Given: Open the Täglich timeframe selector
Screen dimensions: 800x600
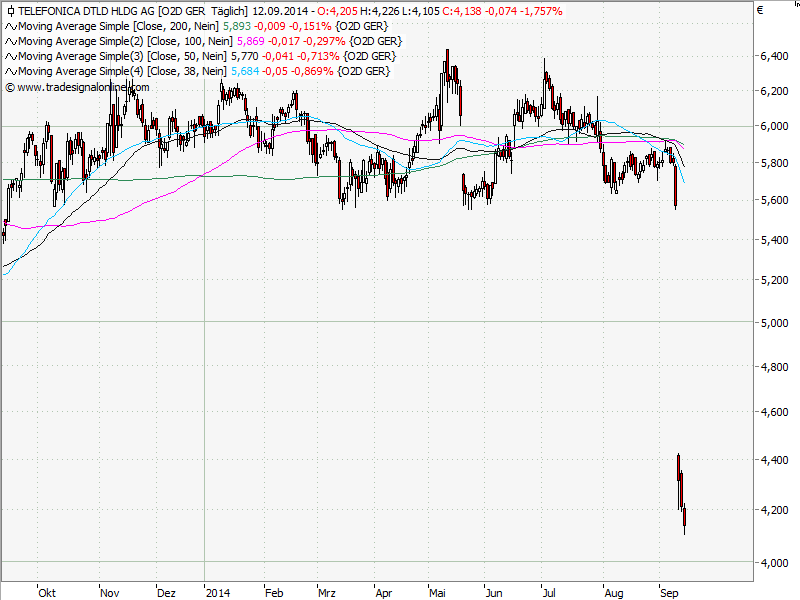Looking at the screenshot, I should click(x=226, y=13).
